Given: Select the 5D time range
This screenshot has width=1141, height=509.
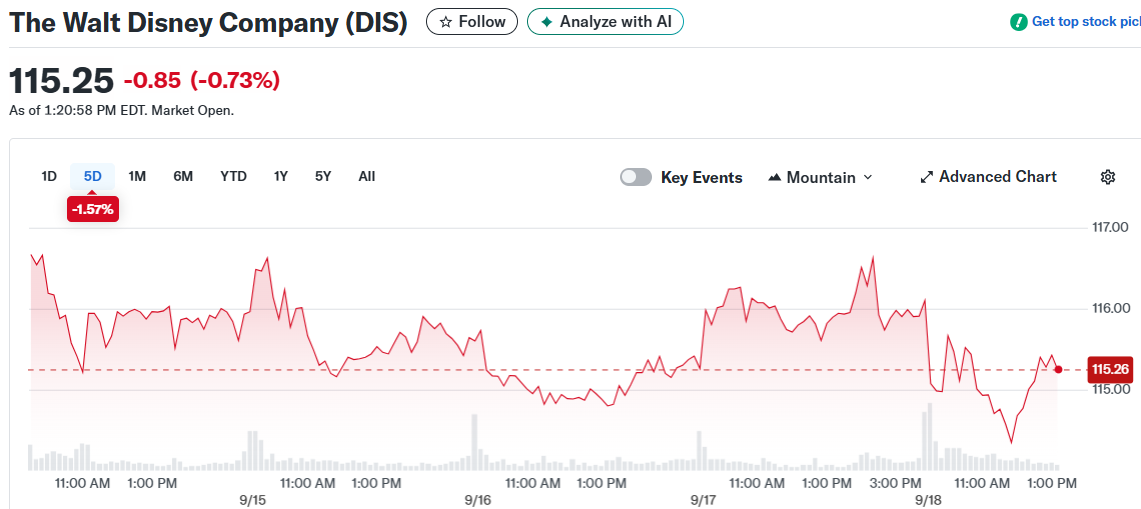Looking at the screenshot, I should [x=92, y=176].
